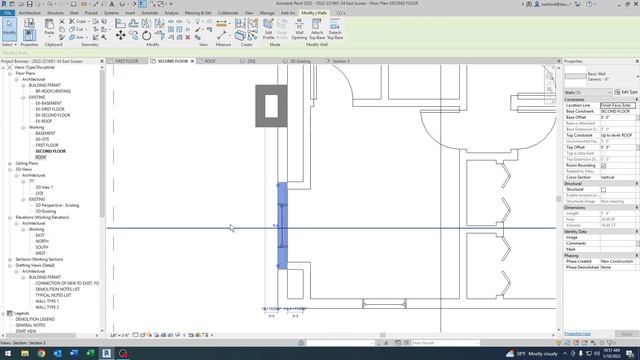Activate the Rotate tool
640x360 pixels.
pyautogui.click(x=147, y=36)
